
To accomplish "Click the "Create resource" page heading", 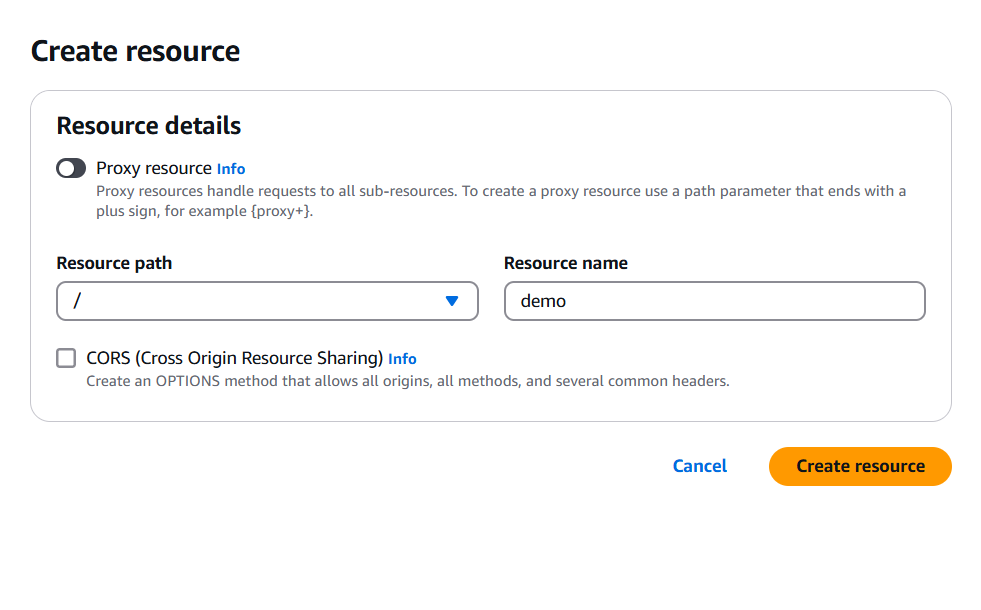I will [x=135, y=51].
